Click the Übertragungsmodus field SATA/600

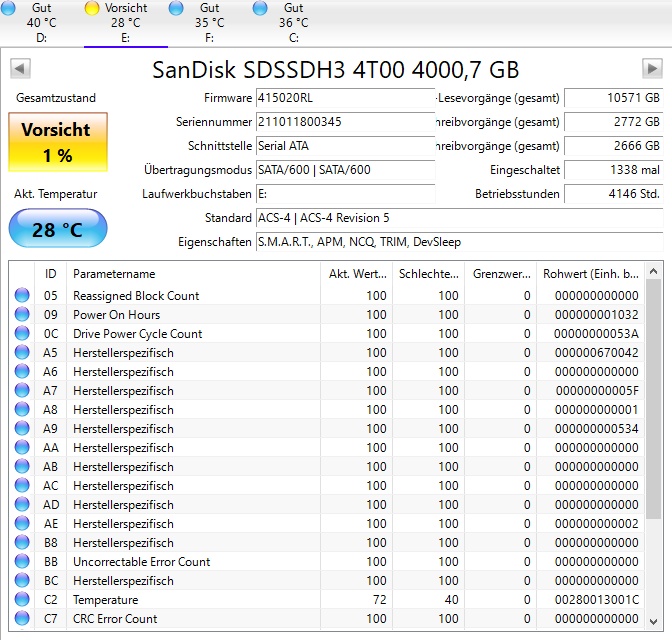345,170
